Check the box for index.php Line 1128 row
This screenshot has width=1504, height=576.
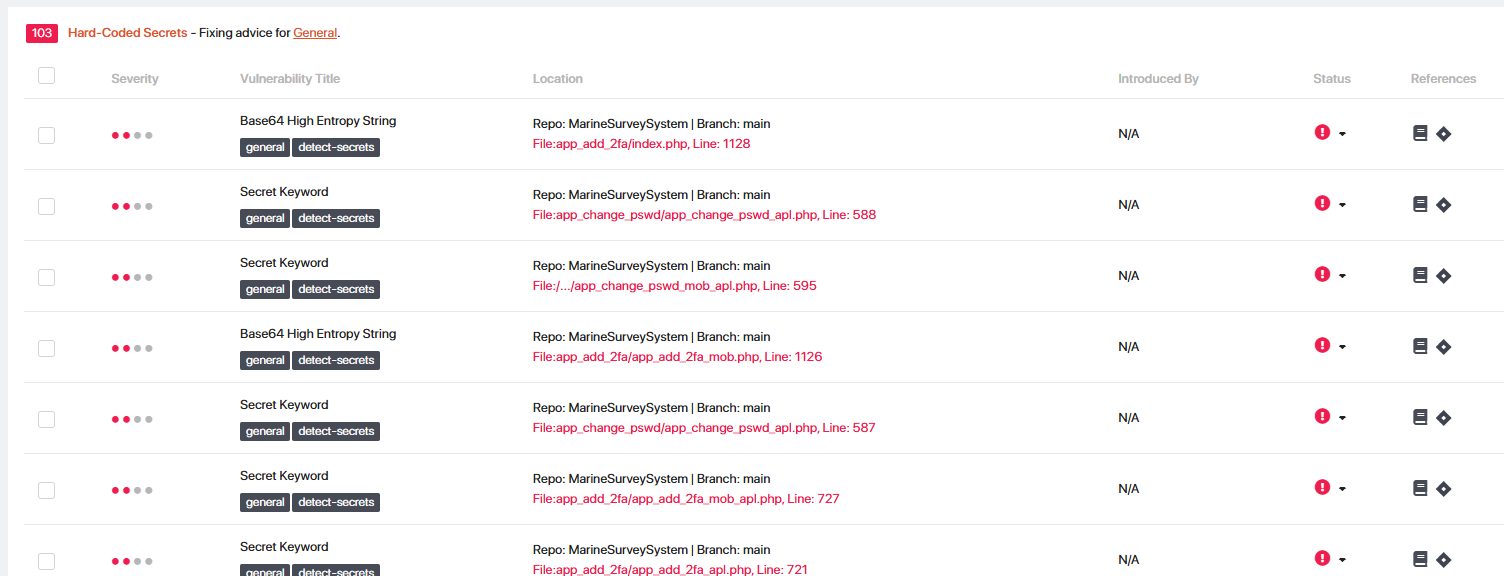pos(46,135)
